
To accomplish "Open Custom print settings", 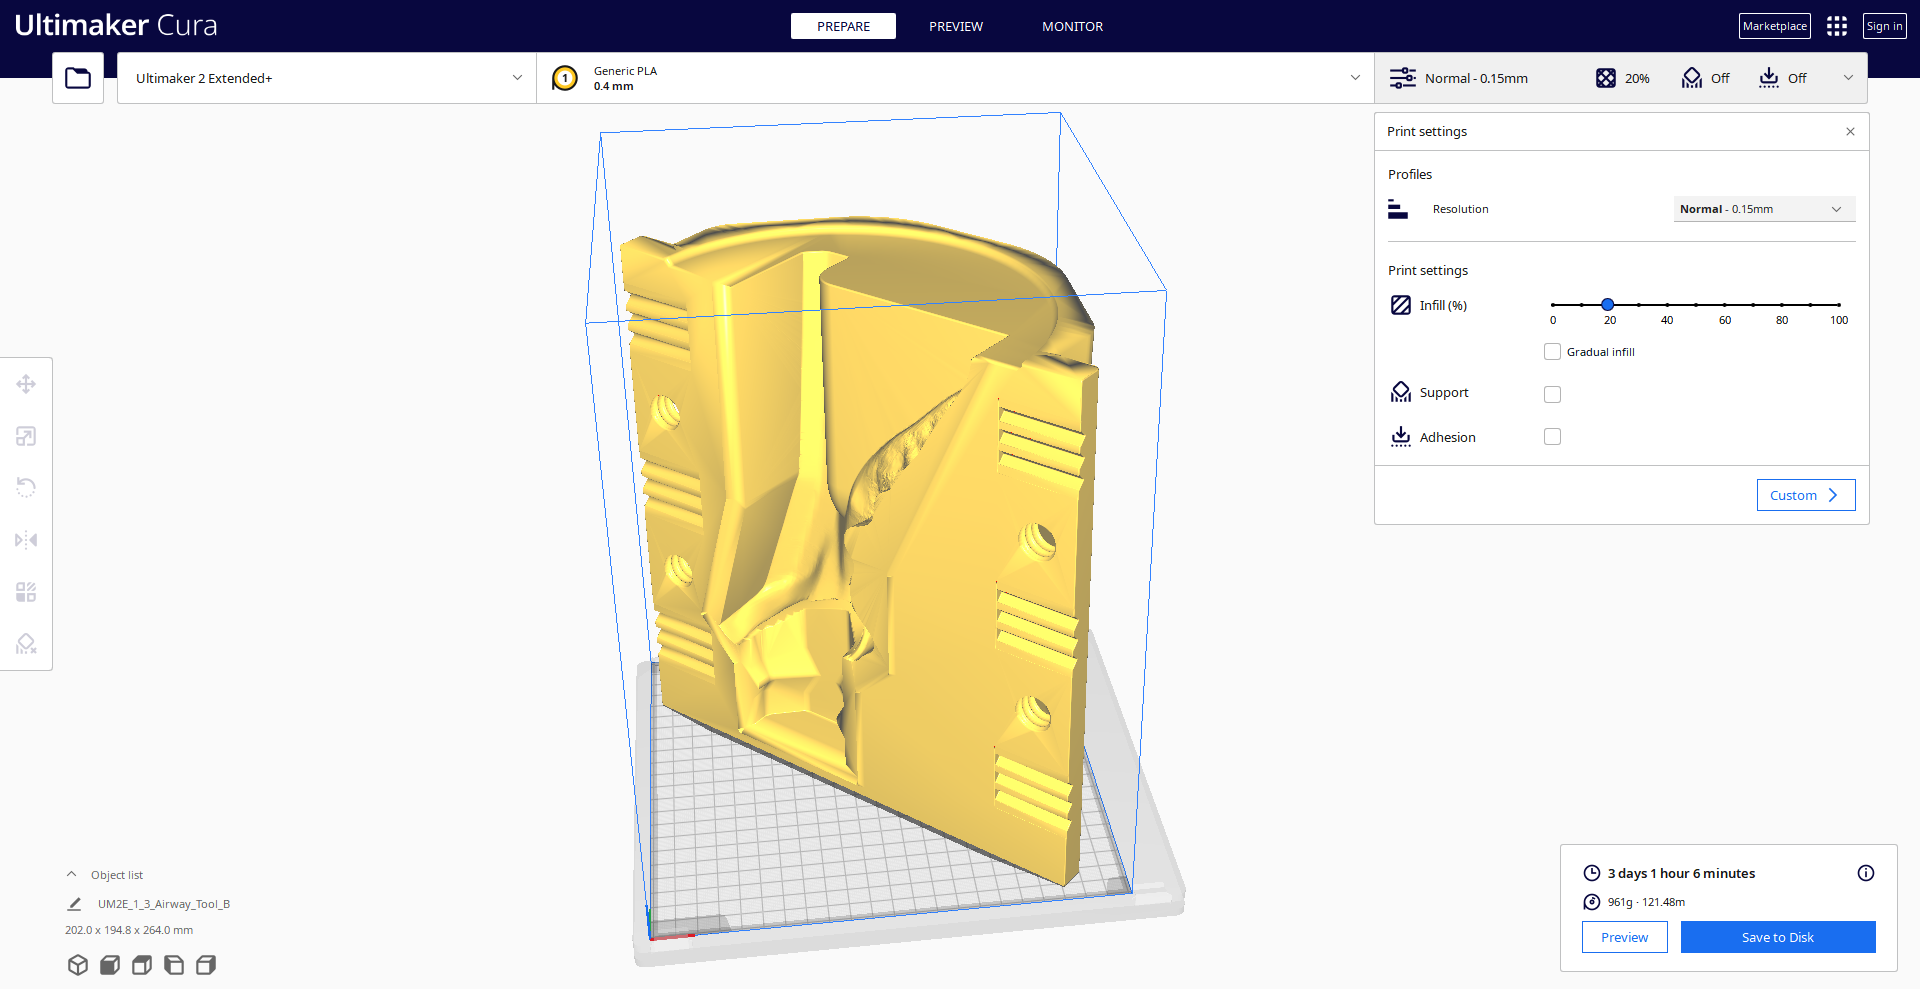I will tap(1806, 495).
